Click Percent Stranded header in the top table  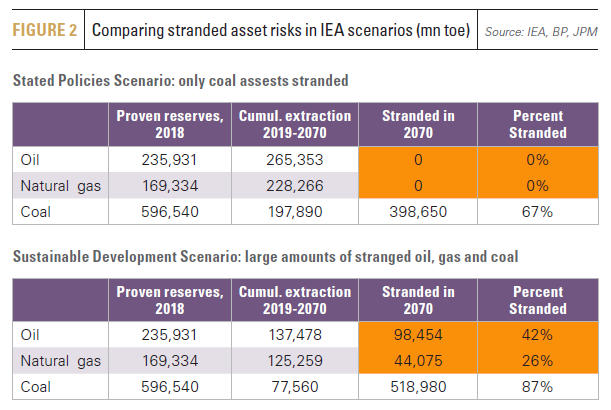(x=537, y=124)
